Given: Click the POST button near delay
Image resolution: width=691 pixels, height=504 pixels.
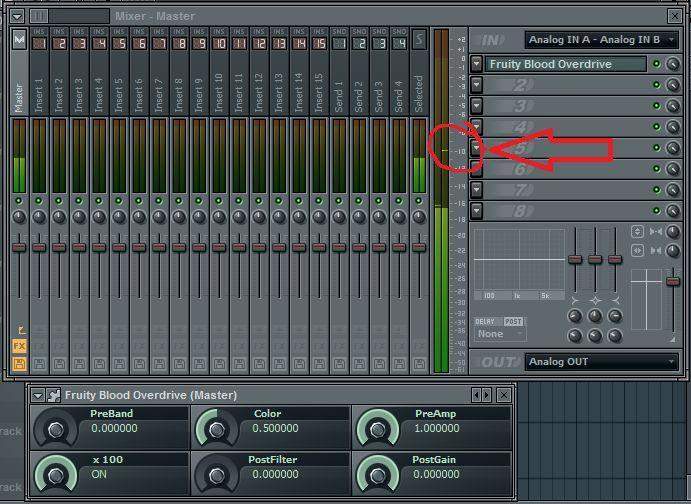Looking at the screenshot, I should (513, 321).
